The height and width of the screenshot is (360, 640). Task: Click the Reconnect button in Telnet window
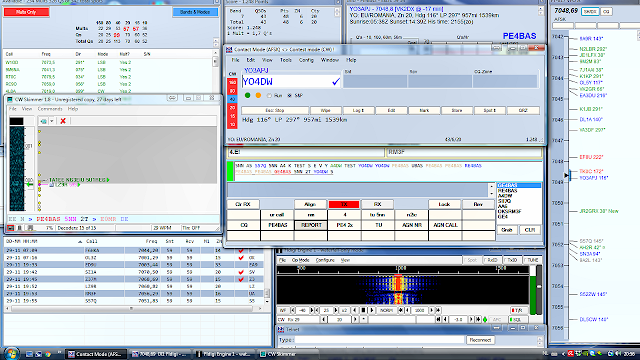[480, 340]
